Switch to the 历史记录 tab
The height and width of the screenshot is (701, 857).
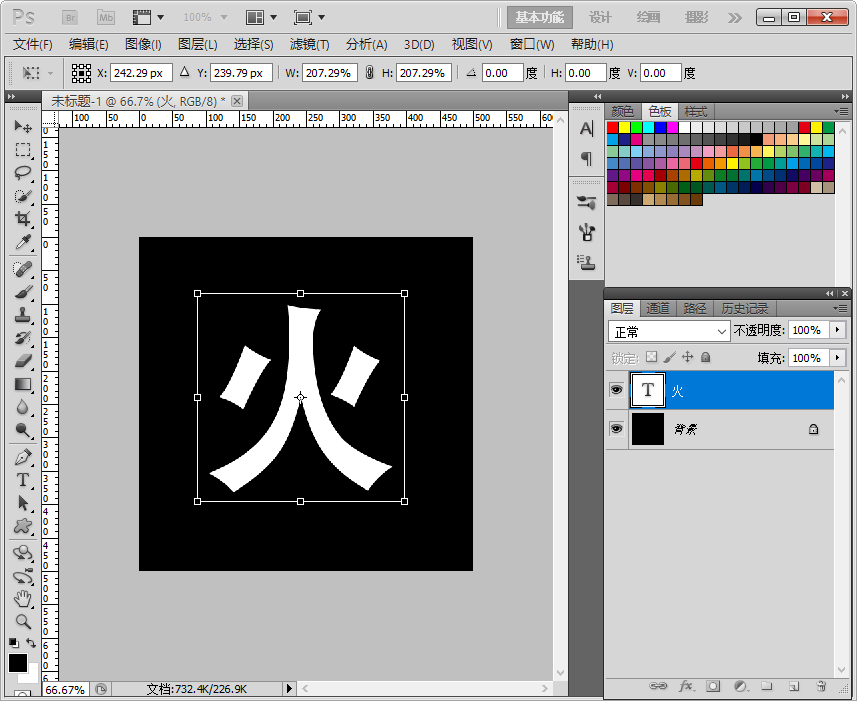coord(745,309)
